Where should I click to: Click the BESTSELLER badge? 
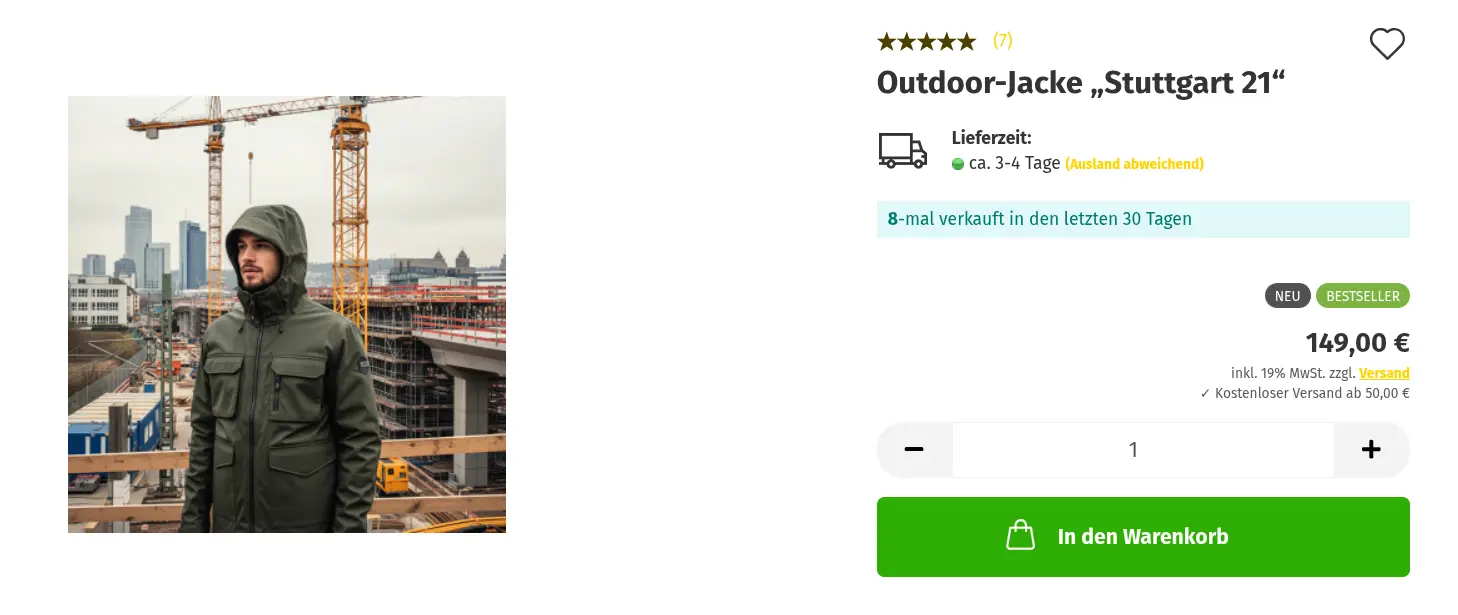(x=1363, y=296)
